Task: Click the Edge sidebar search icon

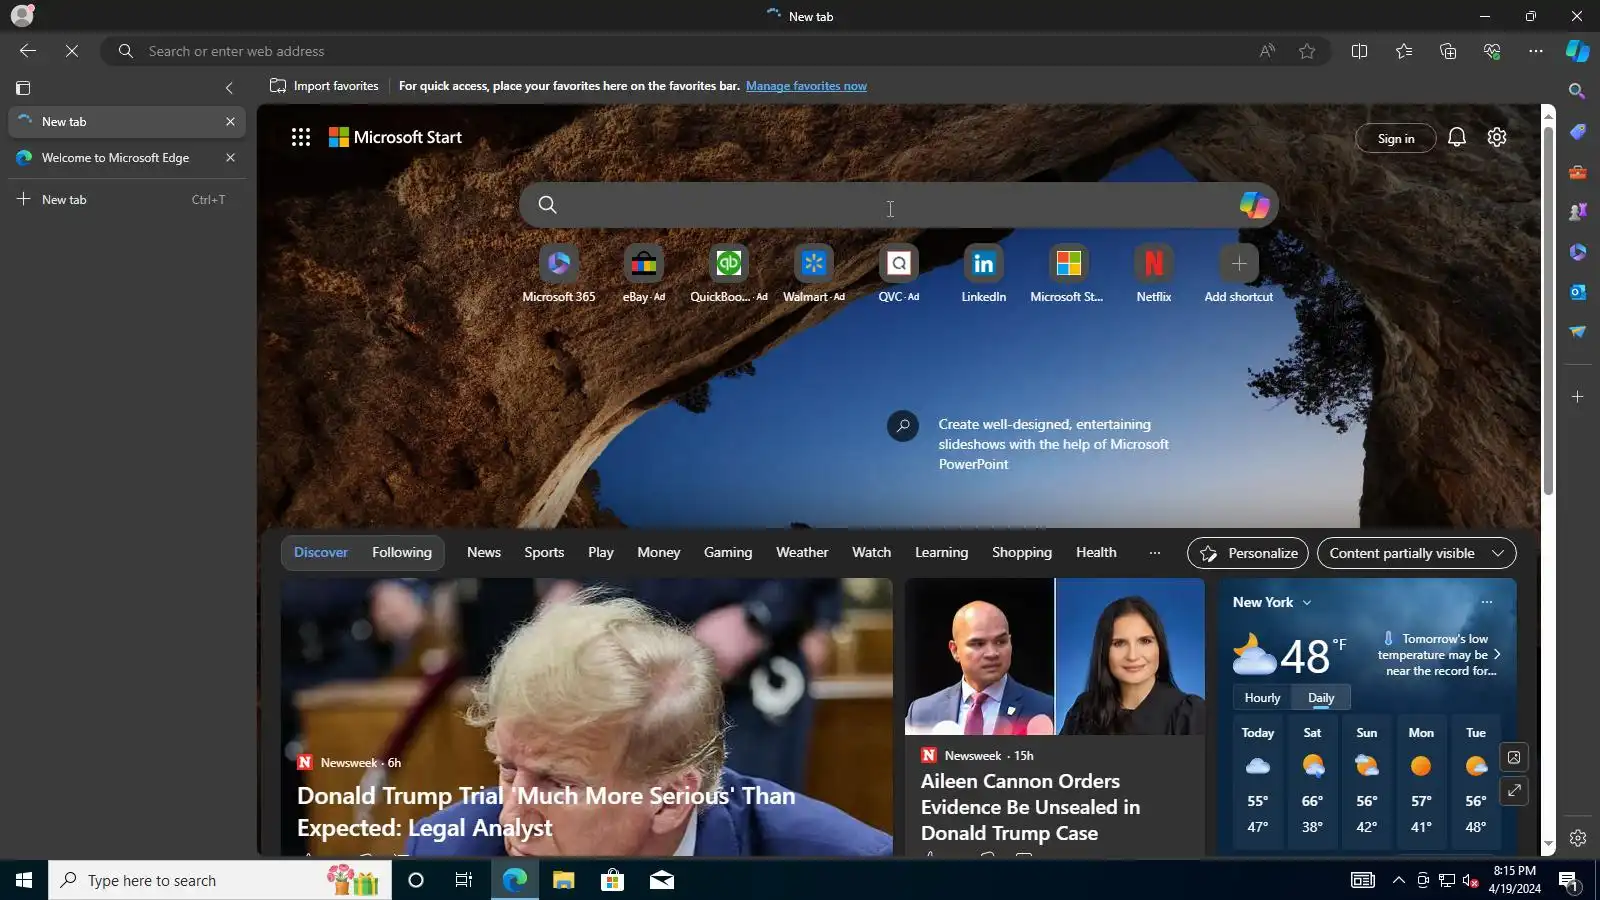Action: (x=1577, y=91)
